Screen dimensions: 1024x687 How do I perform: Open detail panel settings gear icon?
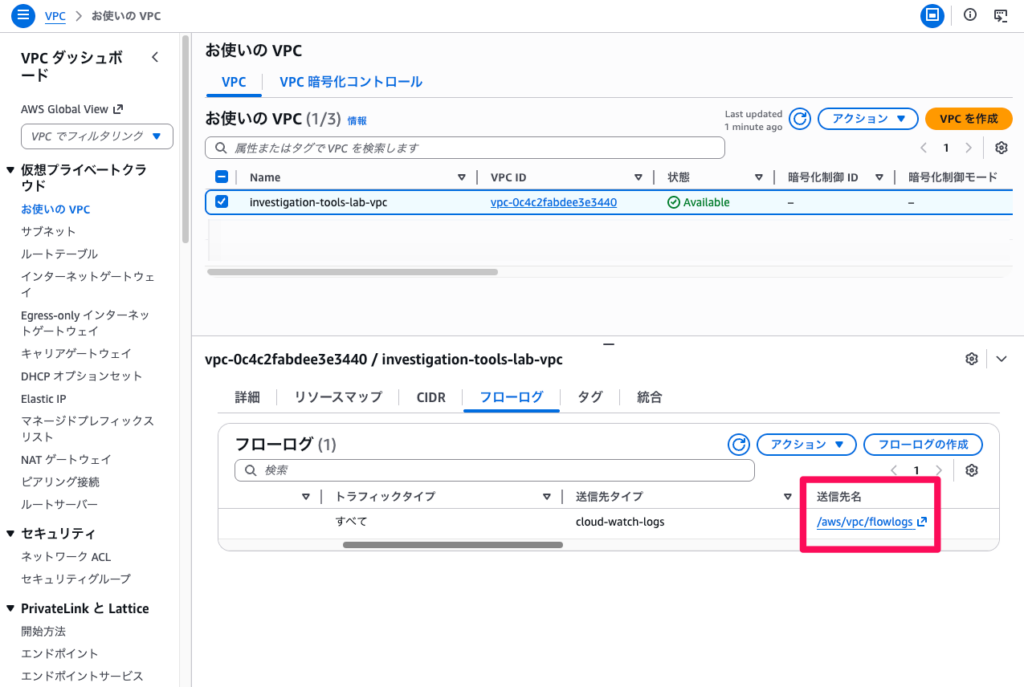[x=971, y=359]
